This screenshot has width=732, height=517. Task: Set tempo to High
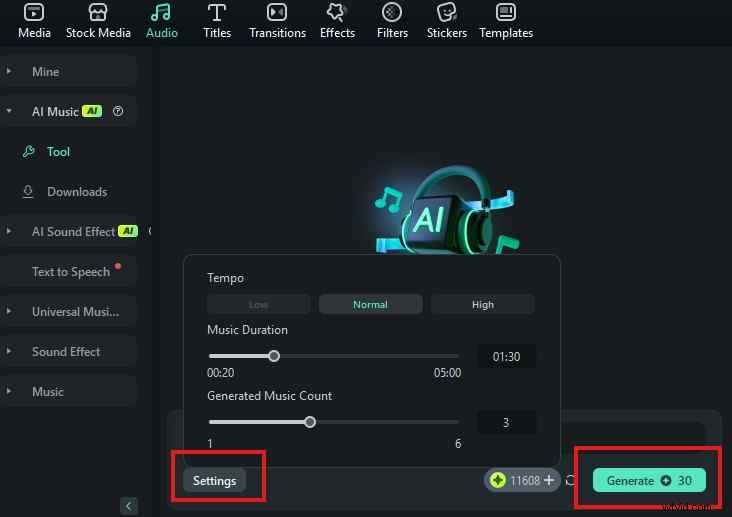click(482, 304)
